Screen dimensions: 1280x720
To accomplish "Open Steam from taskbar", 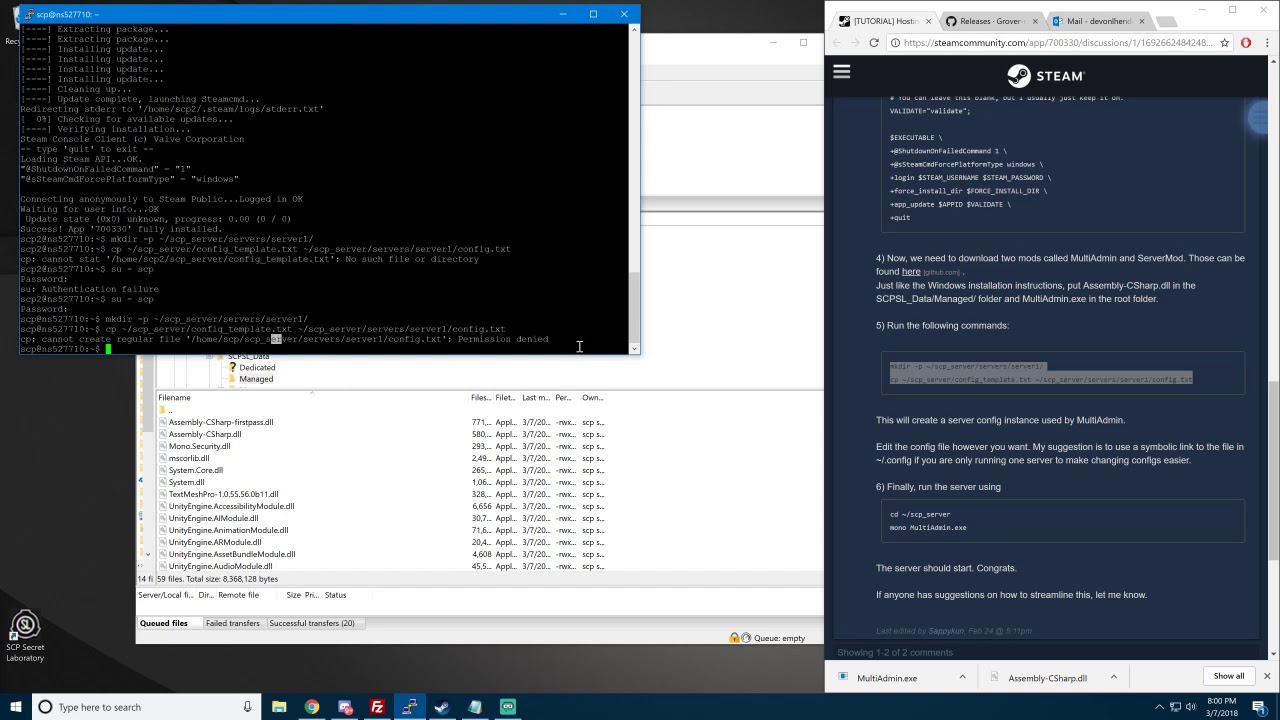I will 442,707.
